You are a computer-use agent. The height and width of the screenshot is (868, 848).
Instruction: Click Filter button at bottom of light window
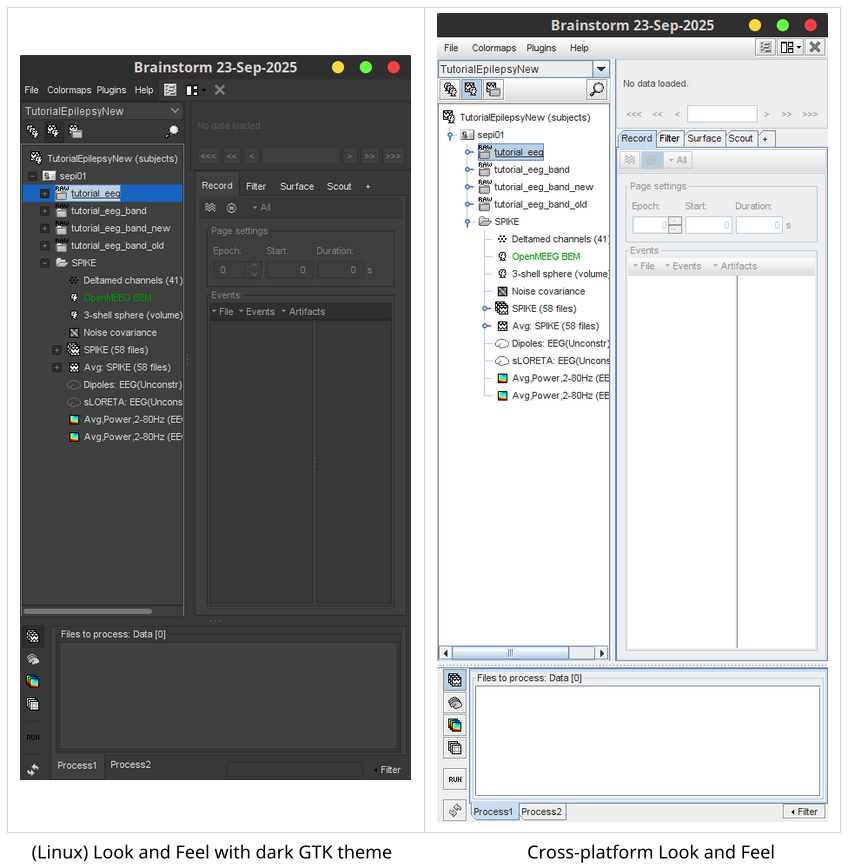tap(803, 812)
